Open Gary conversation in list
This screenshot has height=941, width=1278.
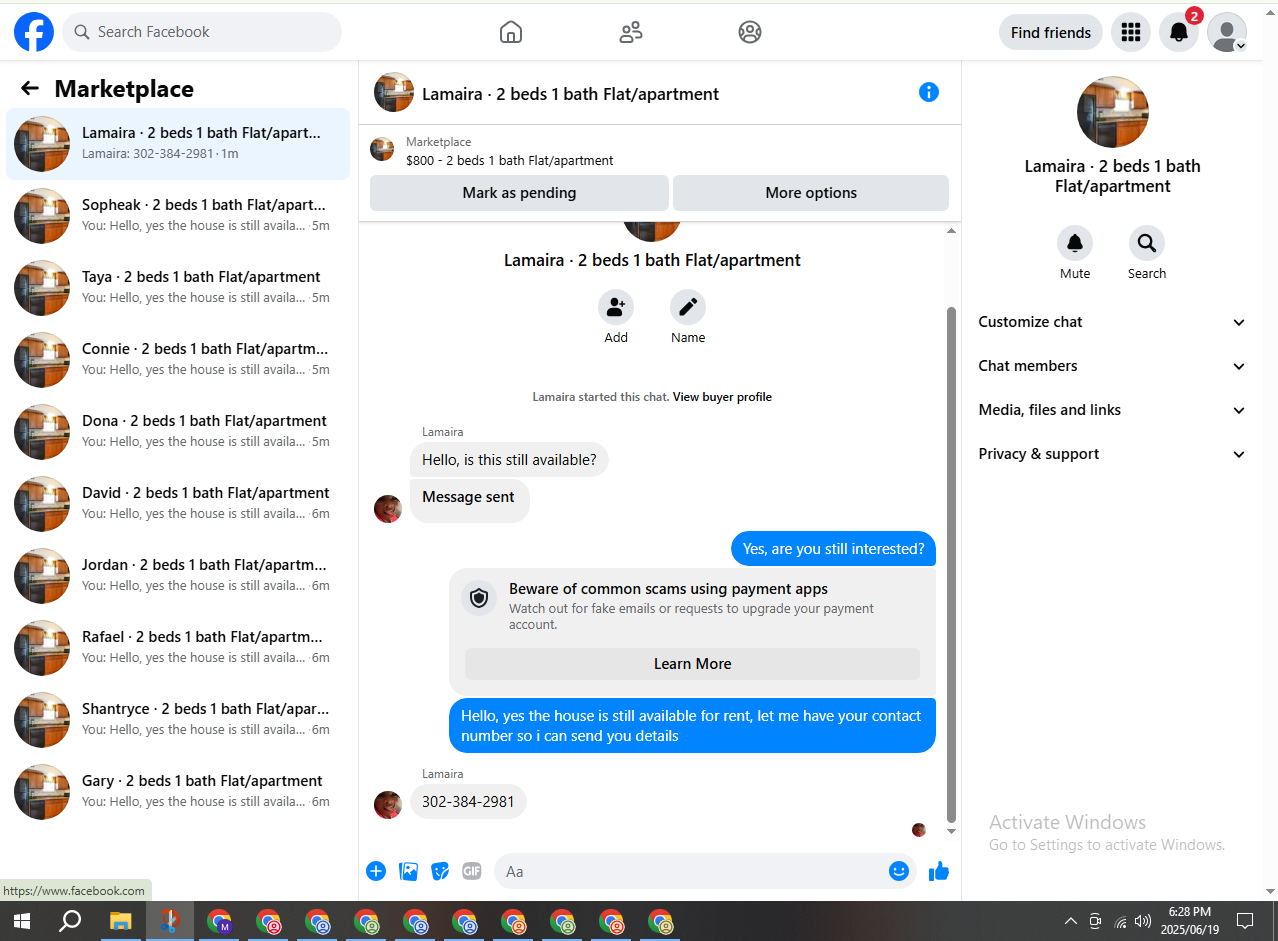(178, 792)
